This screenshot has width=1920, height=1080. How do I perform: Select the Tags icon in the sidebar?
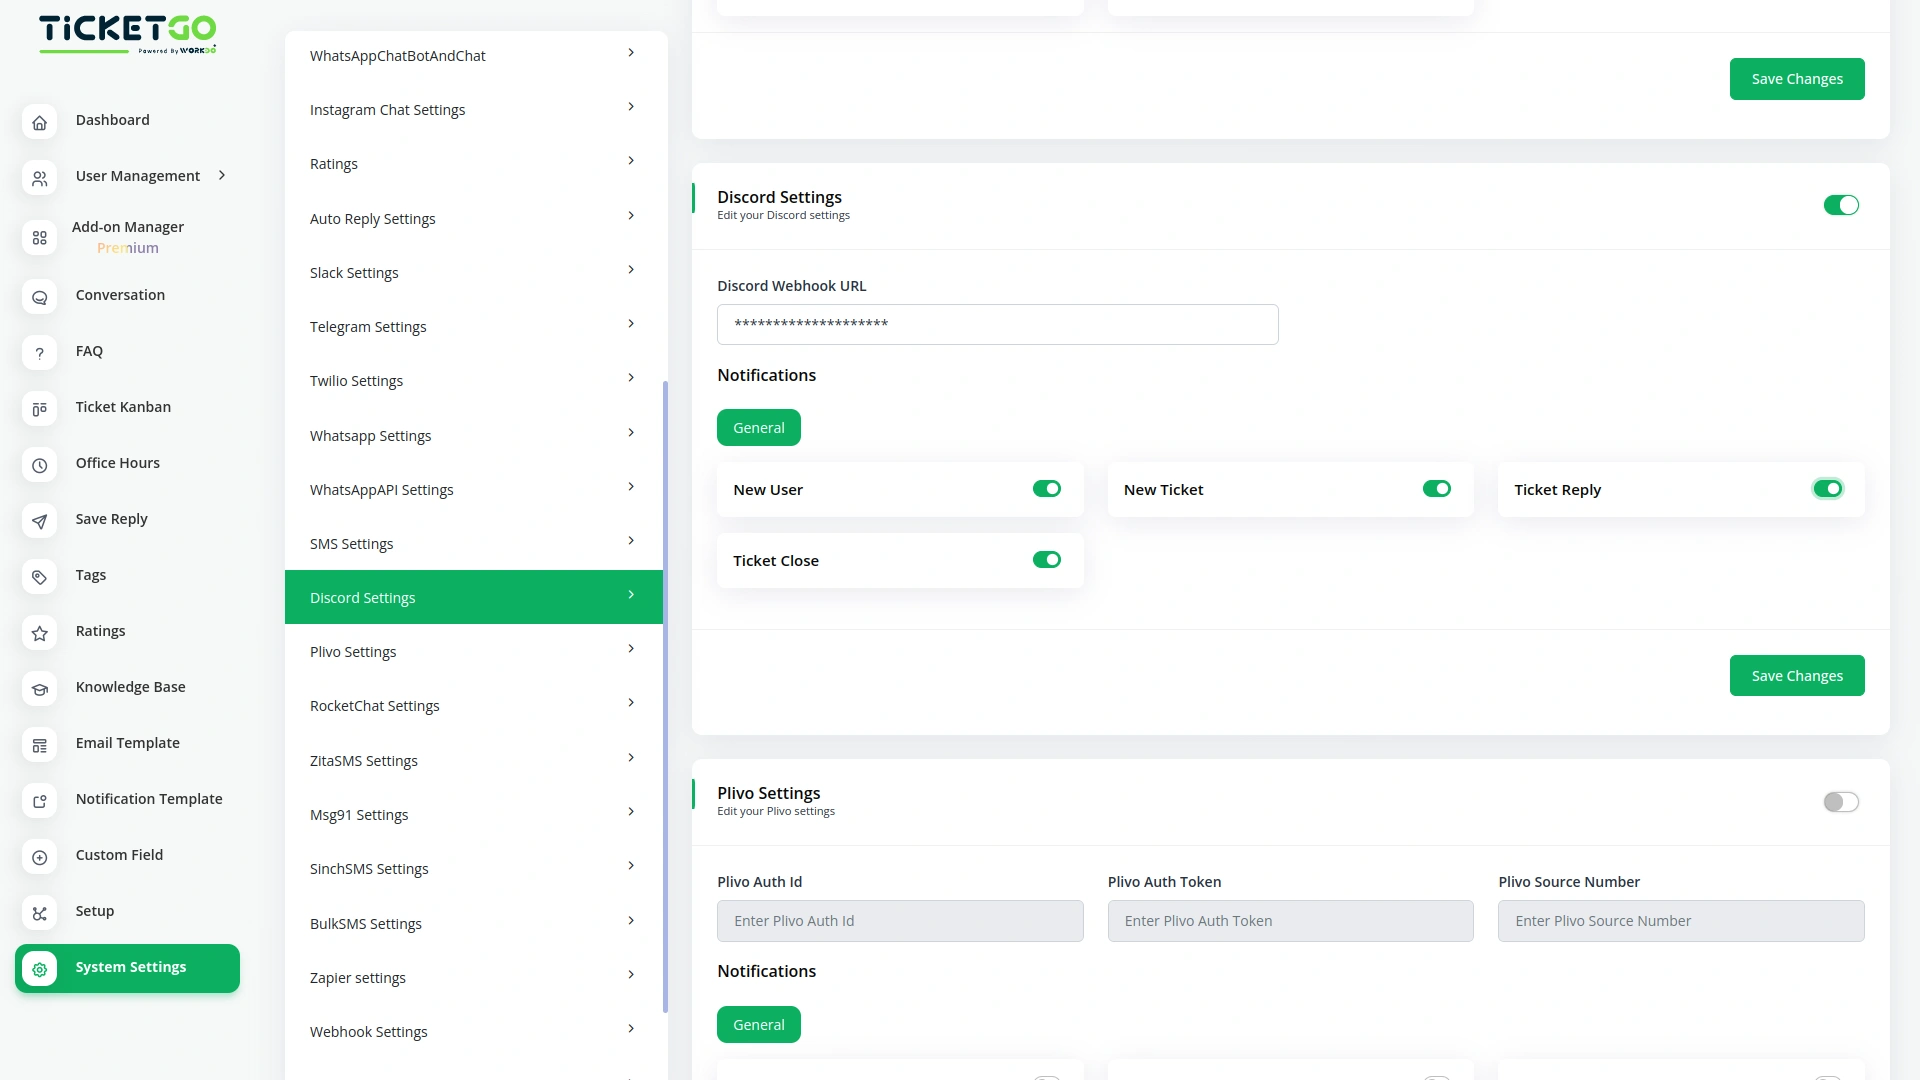tap(39, 577)
